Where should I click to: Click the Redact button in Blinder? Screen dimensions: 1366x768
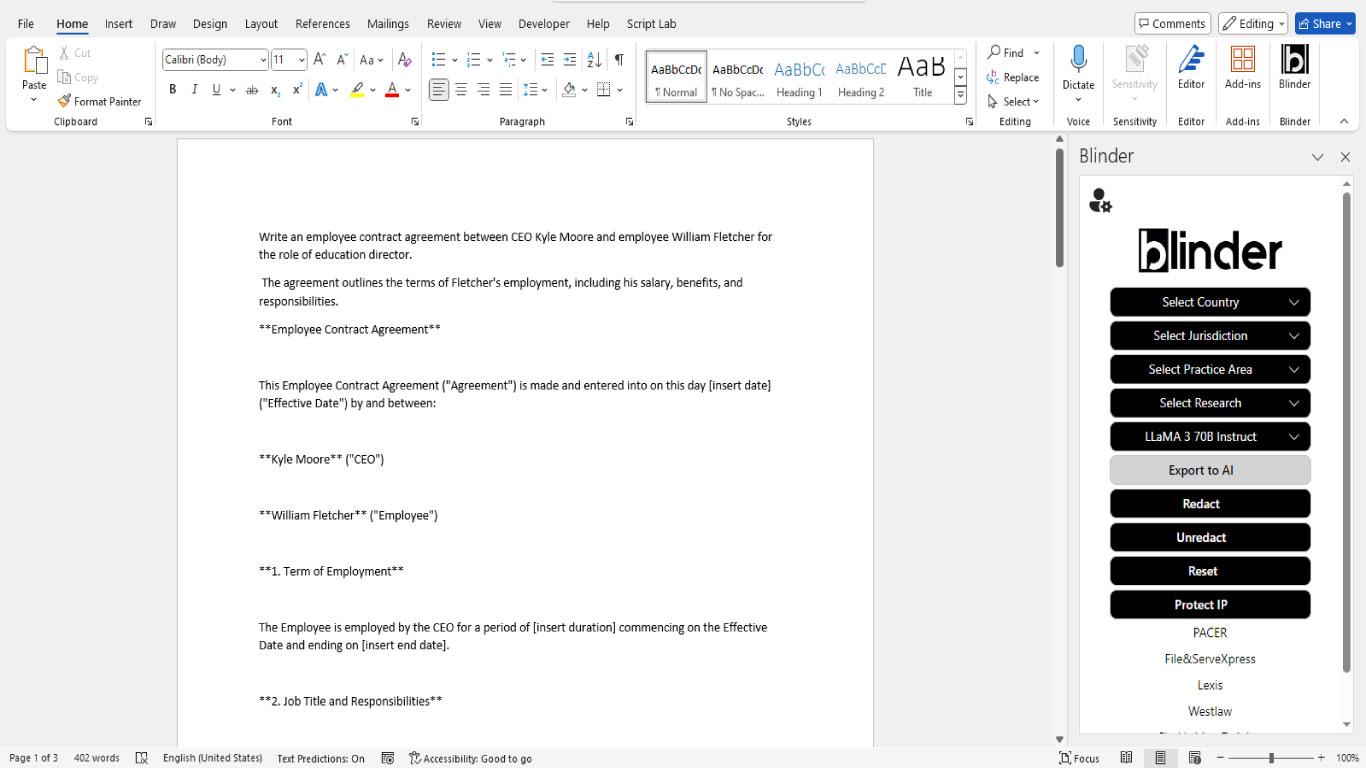click(1200, 503)
